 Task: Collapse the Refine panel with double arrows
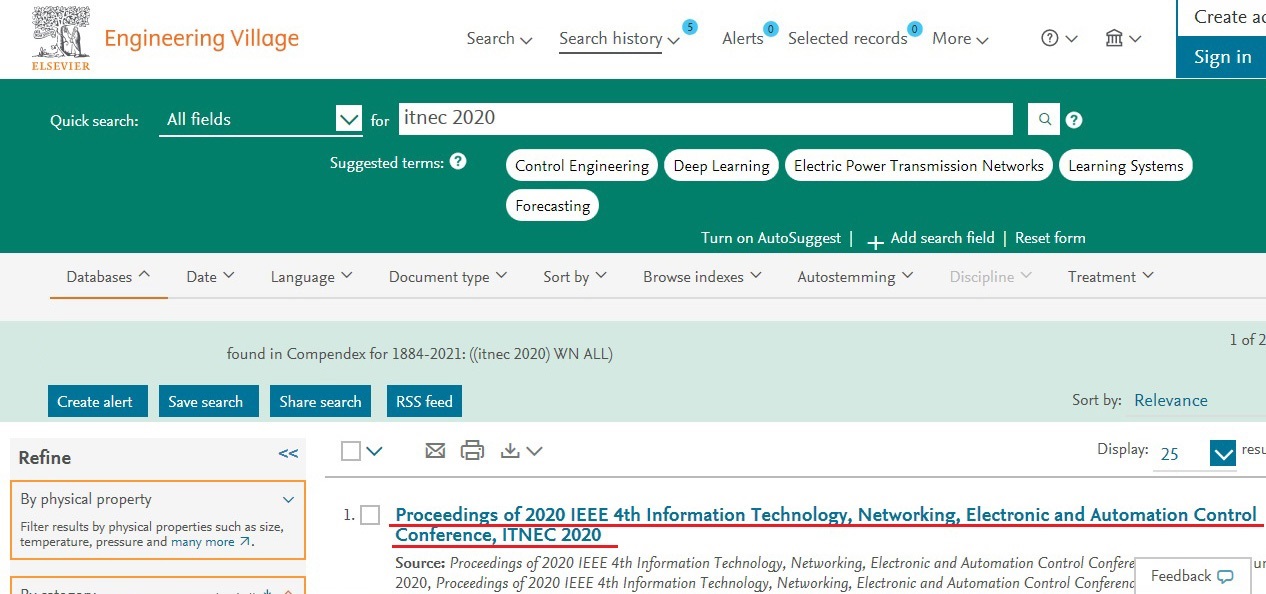tap(288, 454)
